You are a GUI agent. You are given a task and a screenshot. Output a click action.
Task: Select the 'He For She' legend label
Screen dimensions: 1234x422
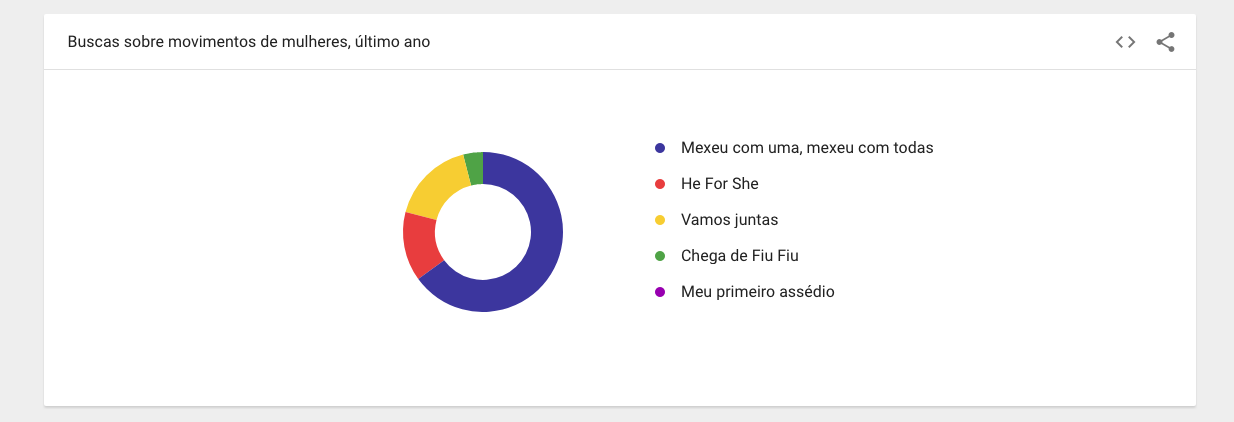tap(719, 184)
